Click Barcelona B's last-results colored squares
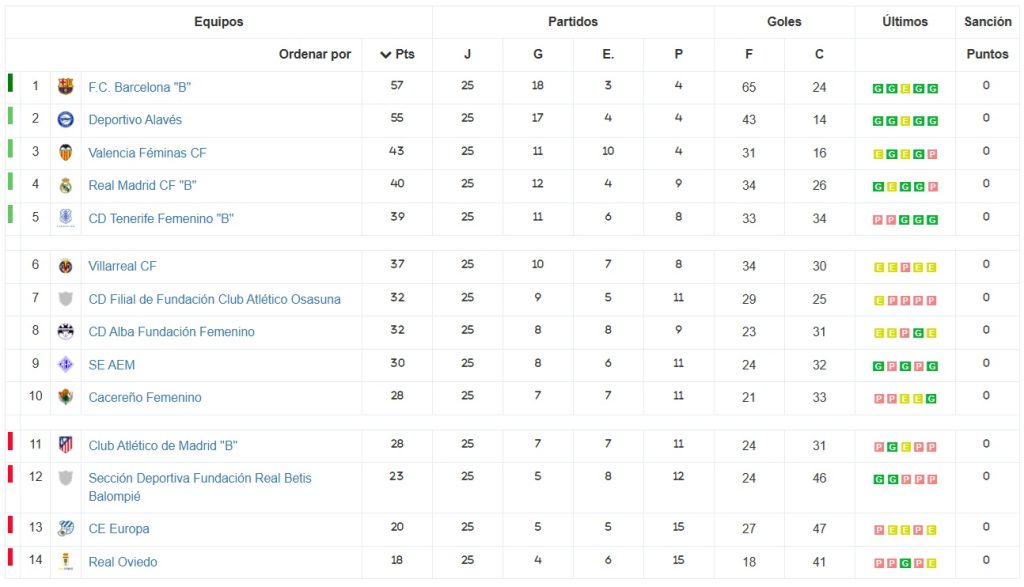The height and width of the screenshot is (587, 1024). [905, 88]
